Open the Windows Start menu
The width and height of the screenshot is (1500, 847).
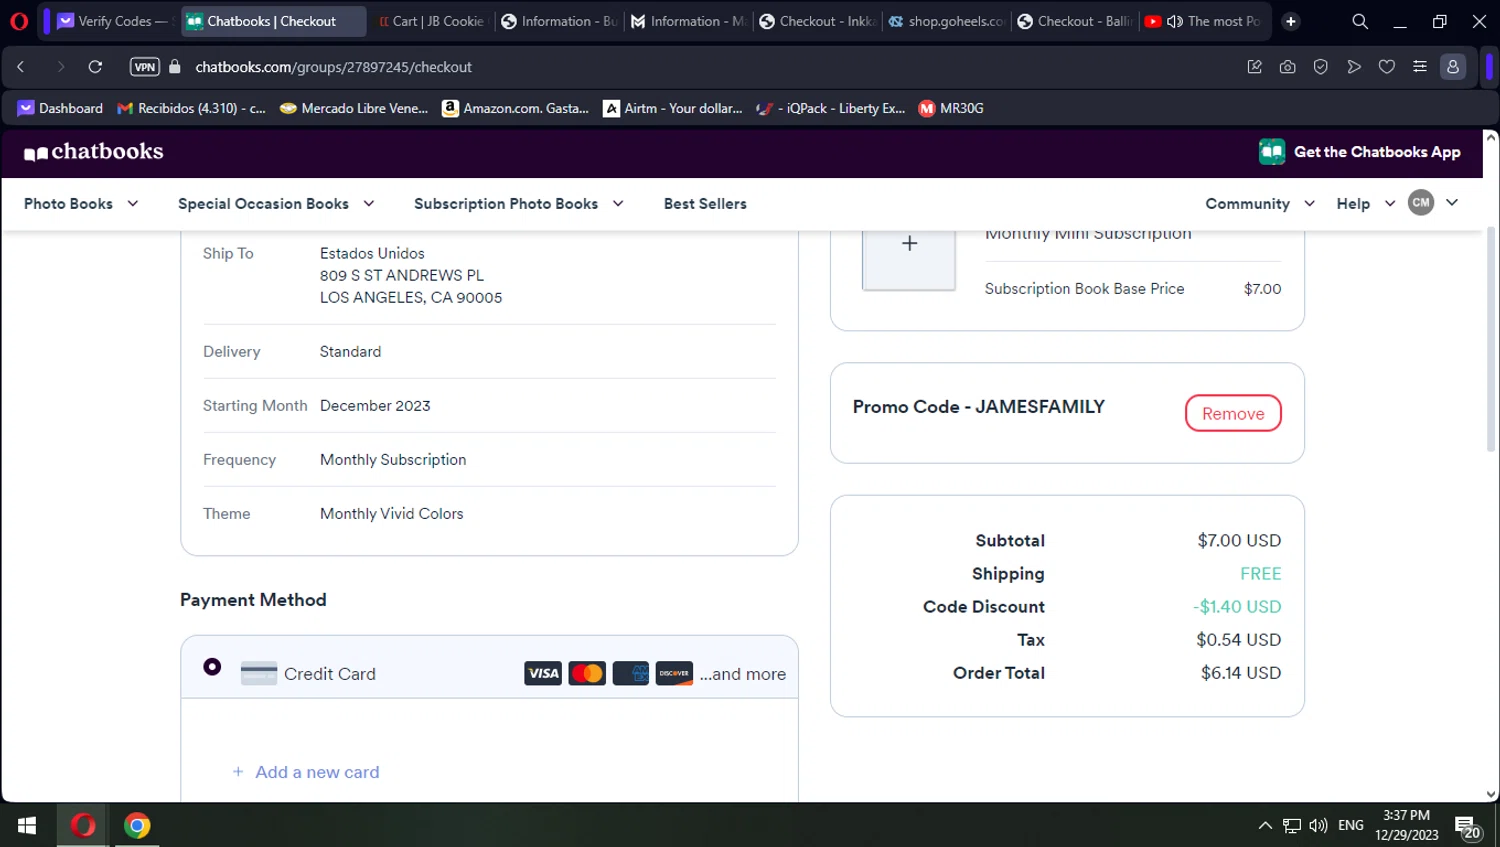click(27, 826)
